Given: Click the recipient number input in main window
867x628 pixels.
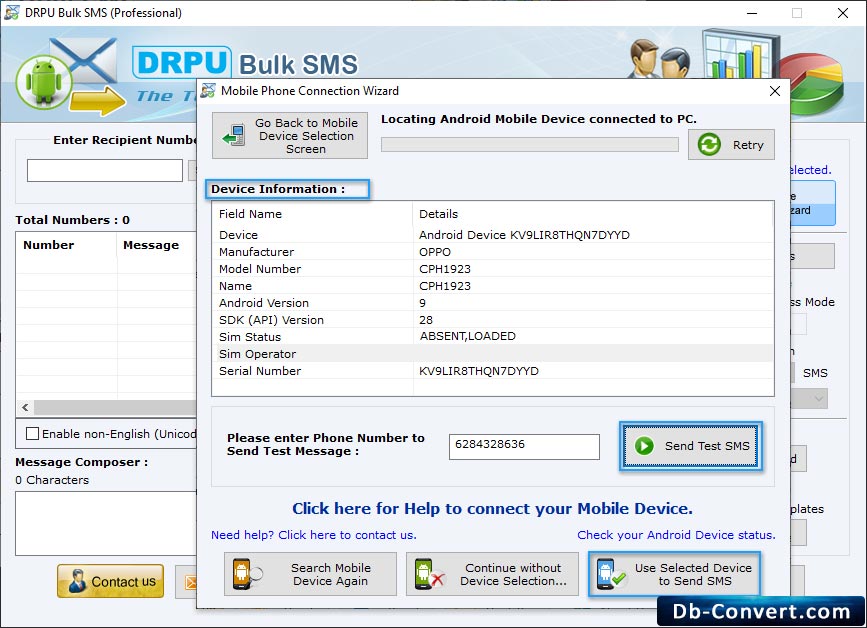Looking at the screenshot, I should (105, 170).
